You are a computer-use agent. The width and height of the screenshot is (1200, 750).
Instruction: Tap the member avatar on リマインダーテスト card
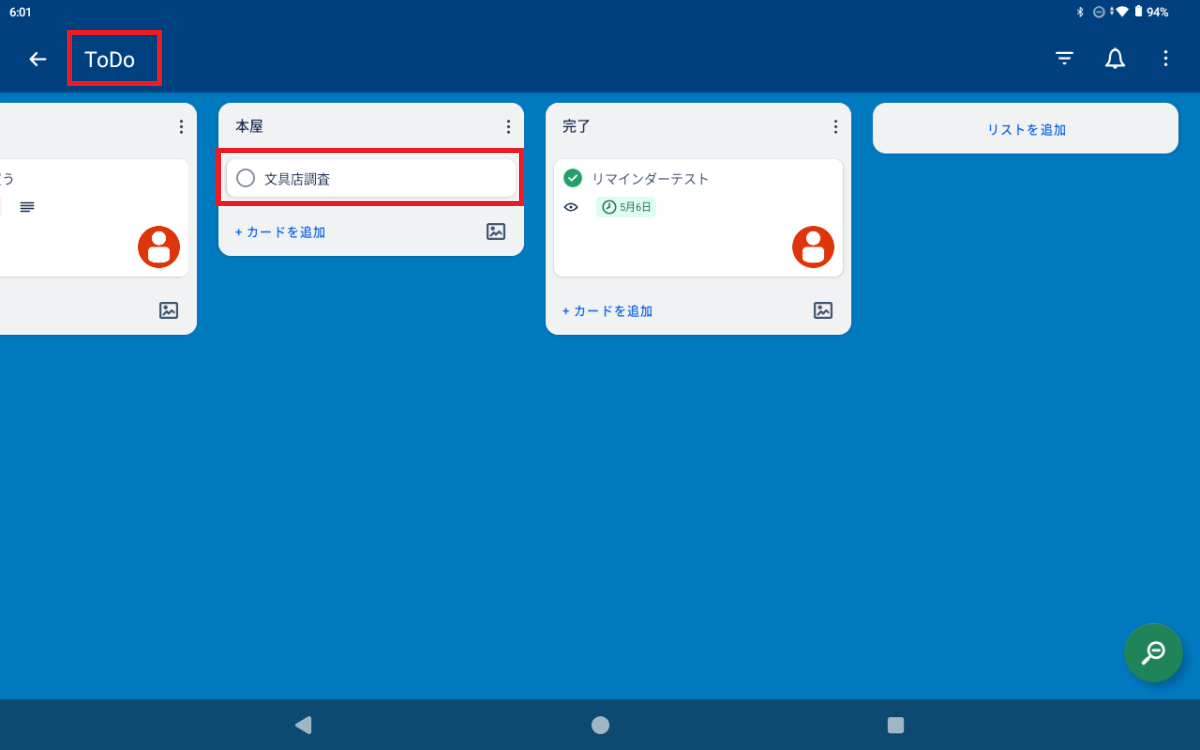pyautogui.click(x=813, y=246)
